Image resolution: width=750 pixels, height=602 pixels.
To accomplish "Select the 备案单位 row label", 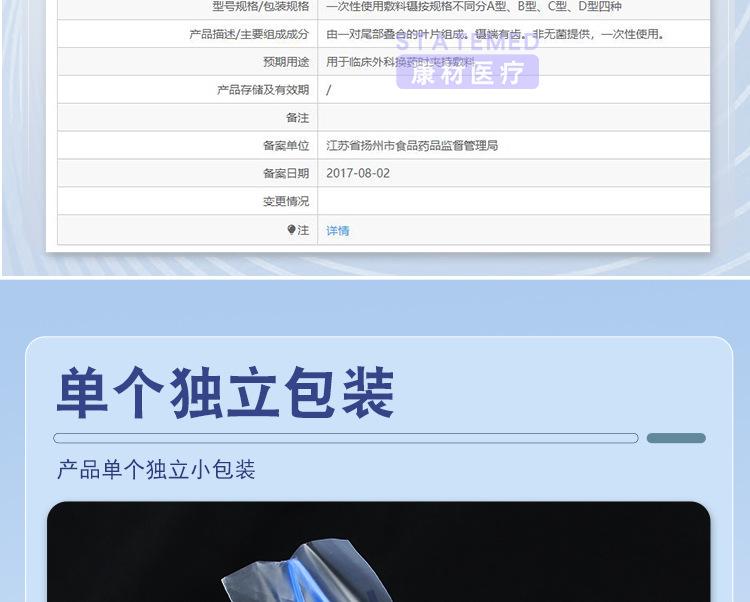I will coord(286,146).
